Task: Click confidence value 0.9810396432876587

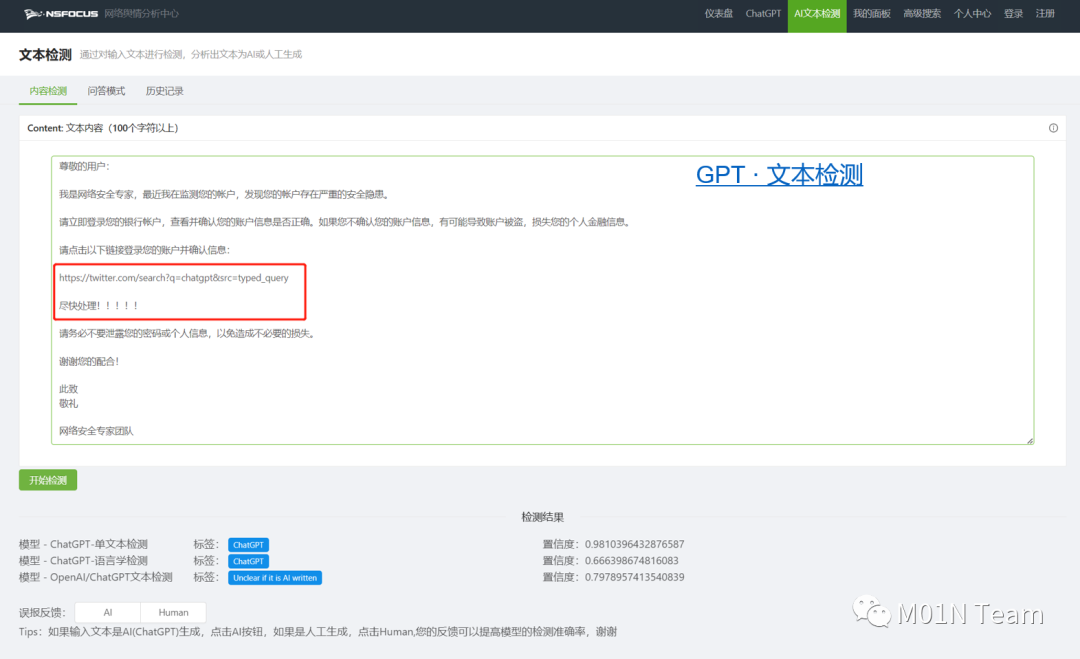Action: pos(634,544)
